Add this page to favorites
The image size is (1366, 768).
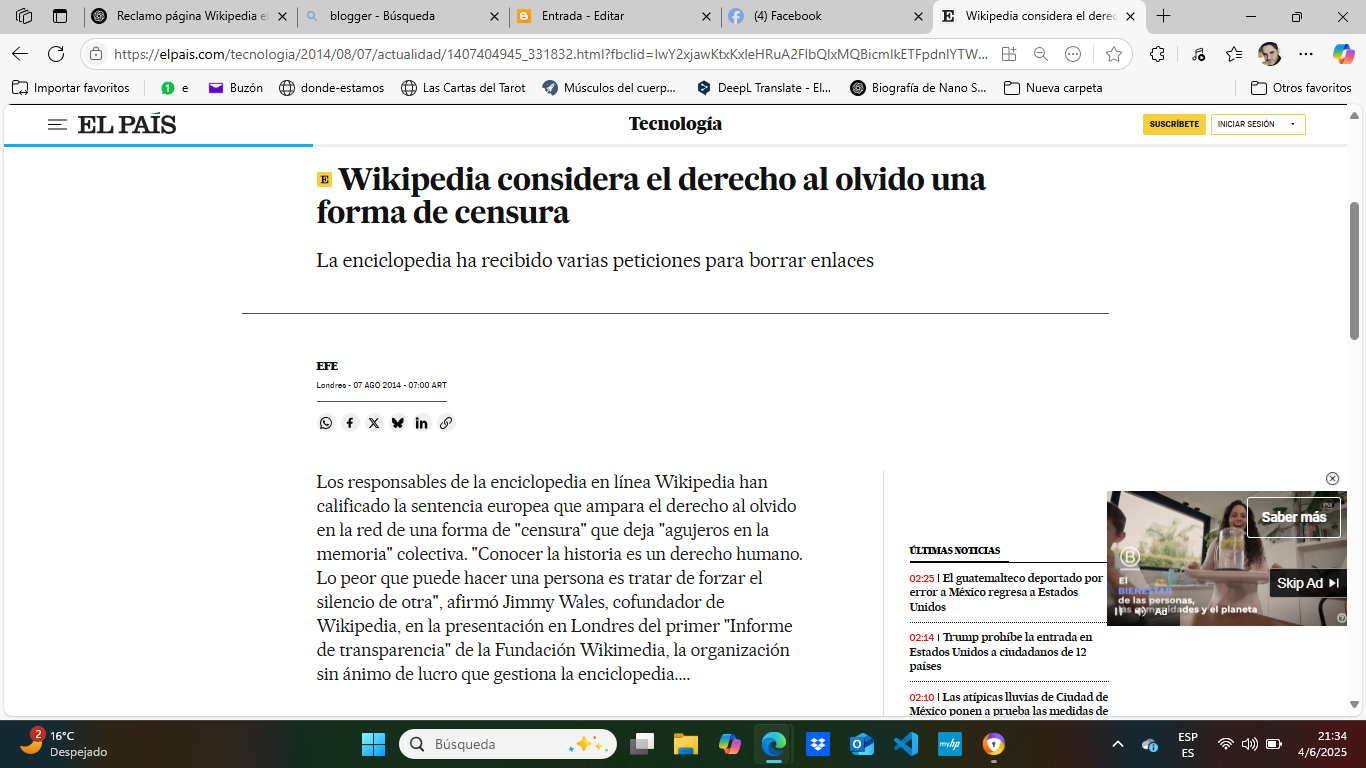pyautogui.click(x=1114, y=54)
